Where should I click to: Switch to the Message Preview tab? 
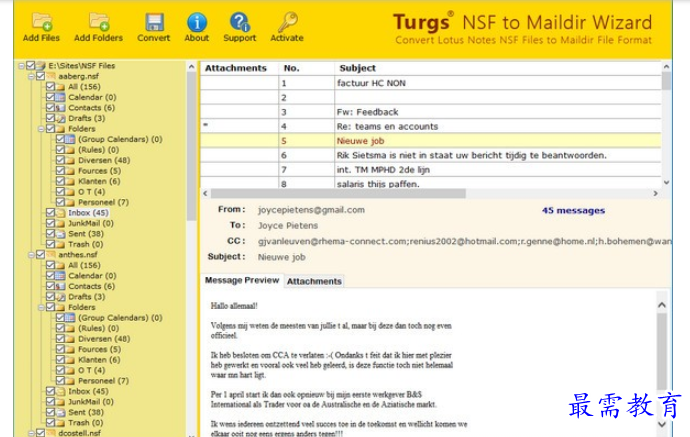tap(242, 280)
